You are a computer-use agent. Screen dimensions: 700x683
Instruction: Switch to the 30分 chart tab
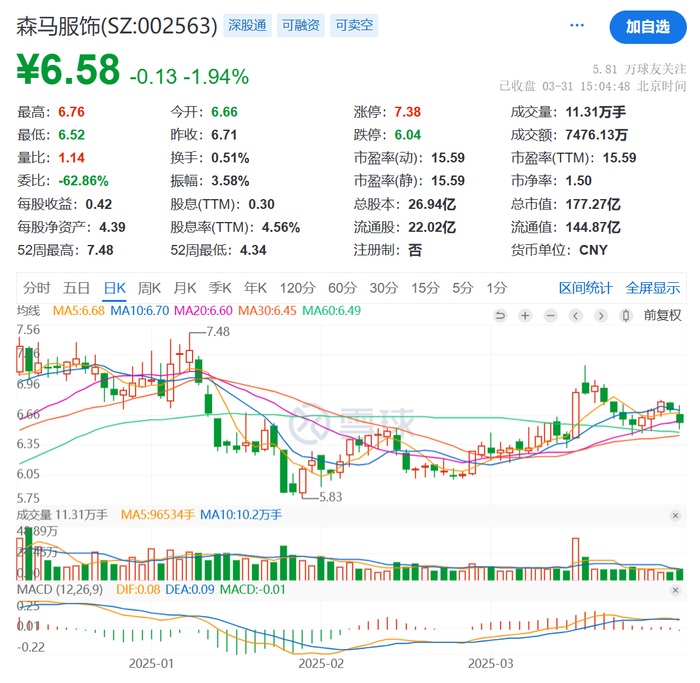(384, 288)
